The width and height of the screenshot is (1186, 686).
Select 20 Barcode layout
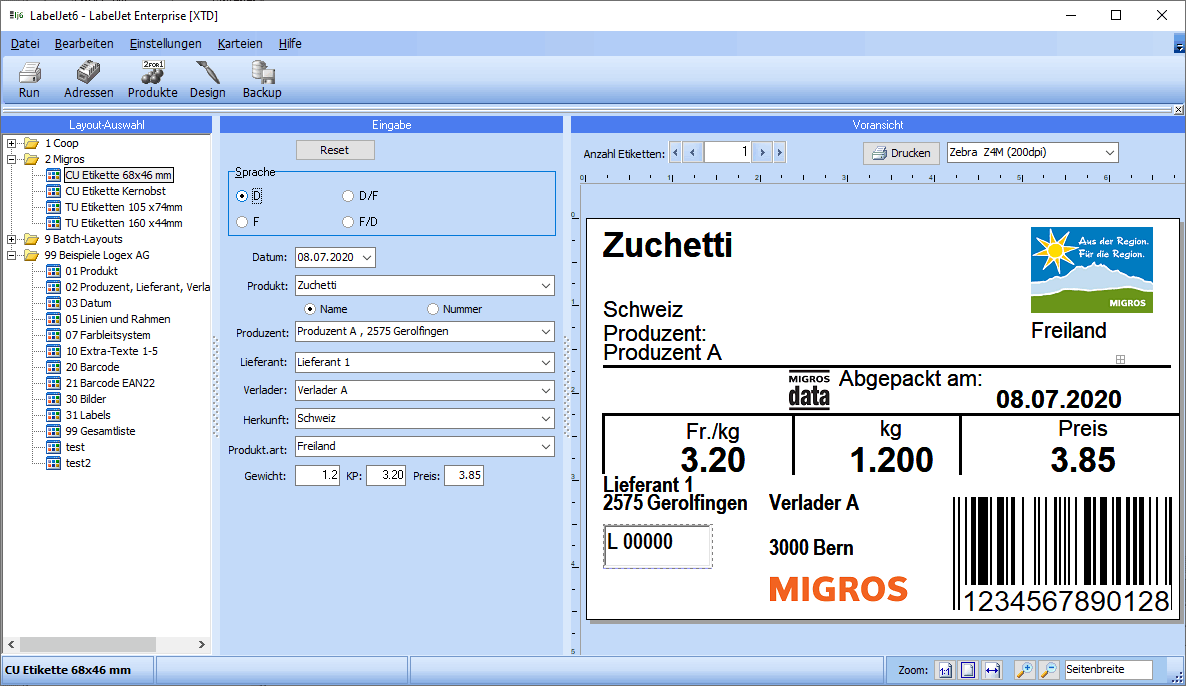tap(92, 367)
